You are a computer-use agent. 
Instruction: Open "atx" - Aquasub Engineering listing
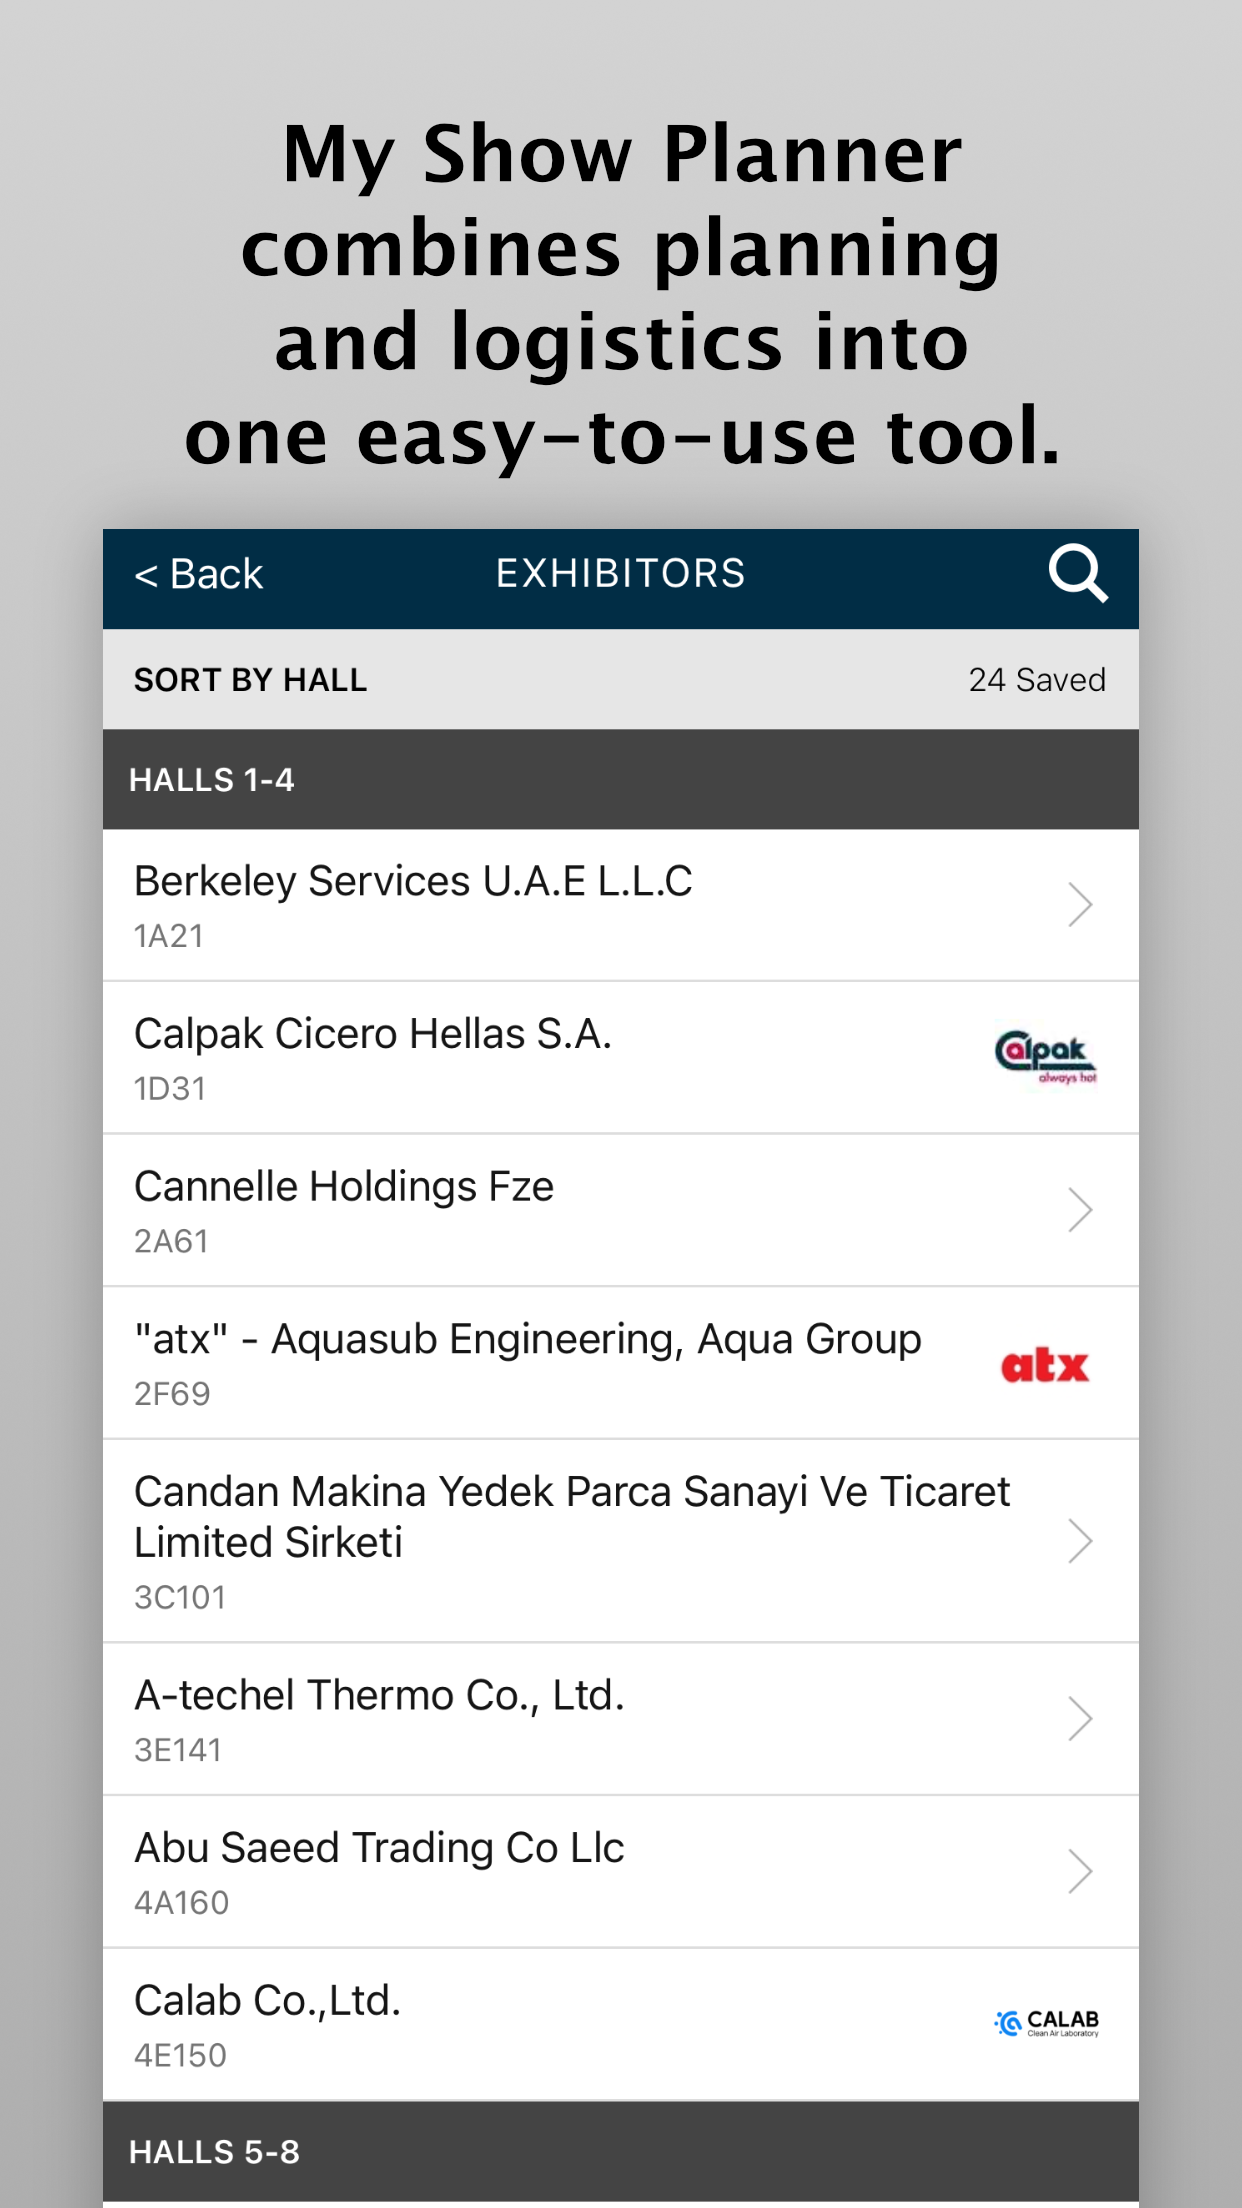tap(527, 1340)
